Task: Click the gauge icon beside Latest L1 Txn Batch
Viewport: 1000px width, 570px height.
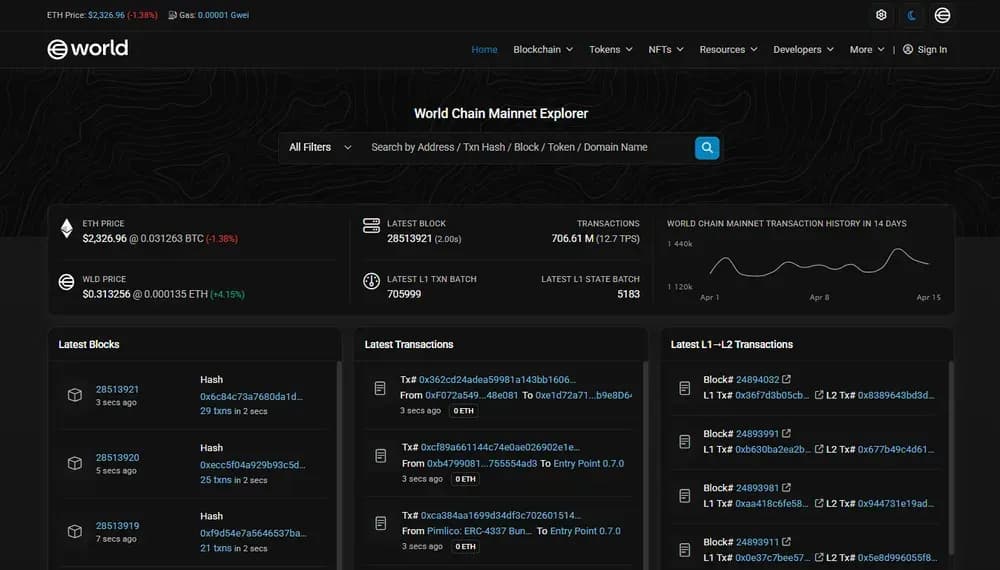Action: (371, 281)
